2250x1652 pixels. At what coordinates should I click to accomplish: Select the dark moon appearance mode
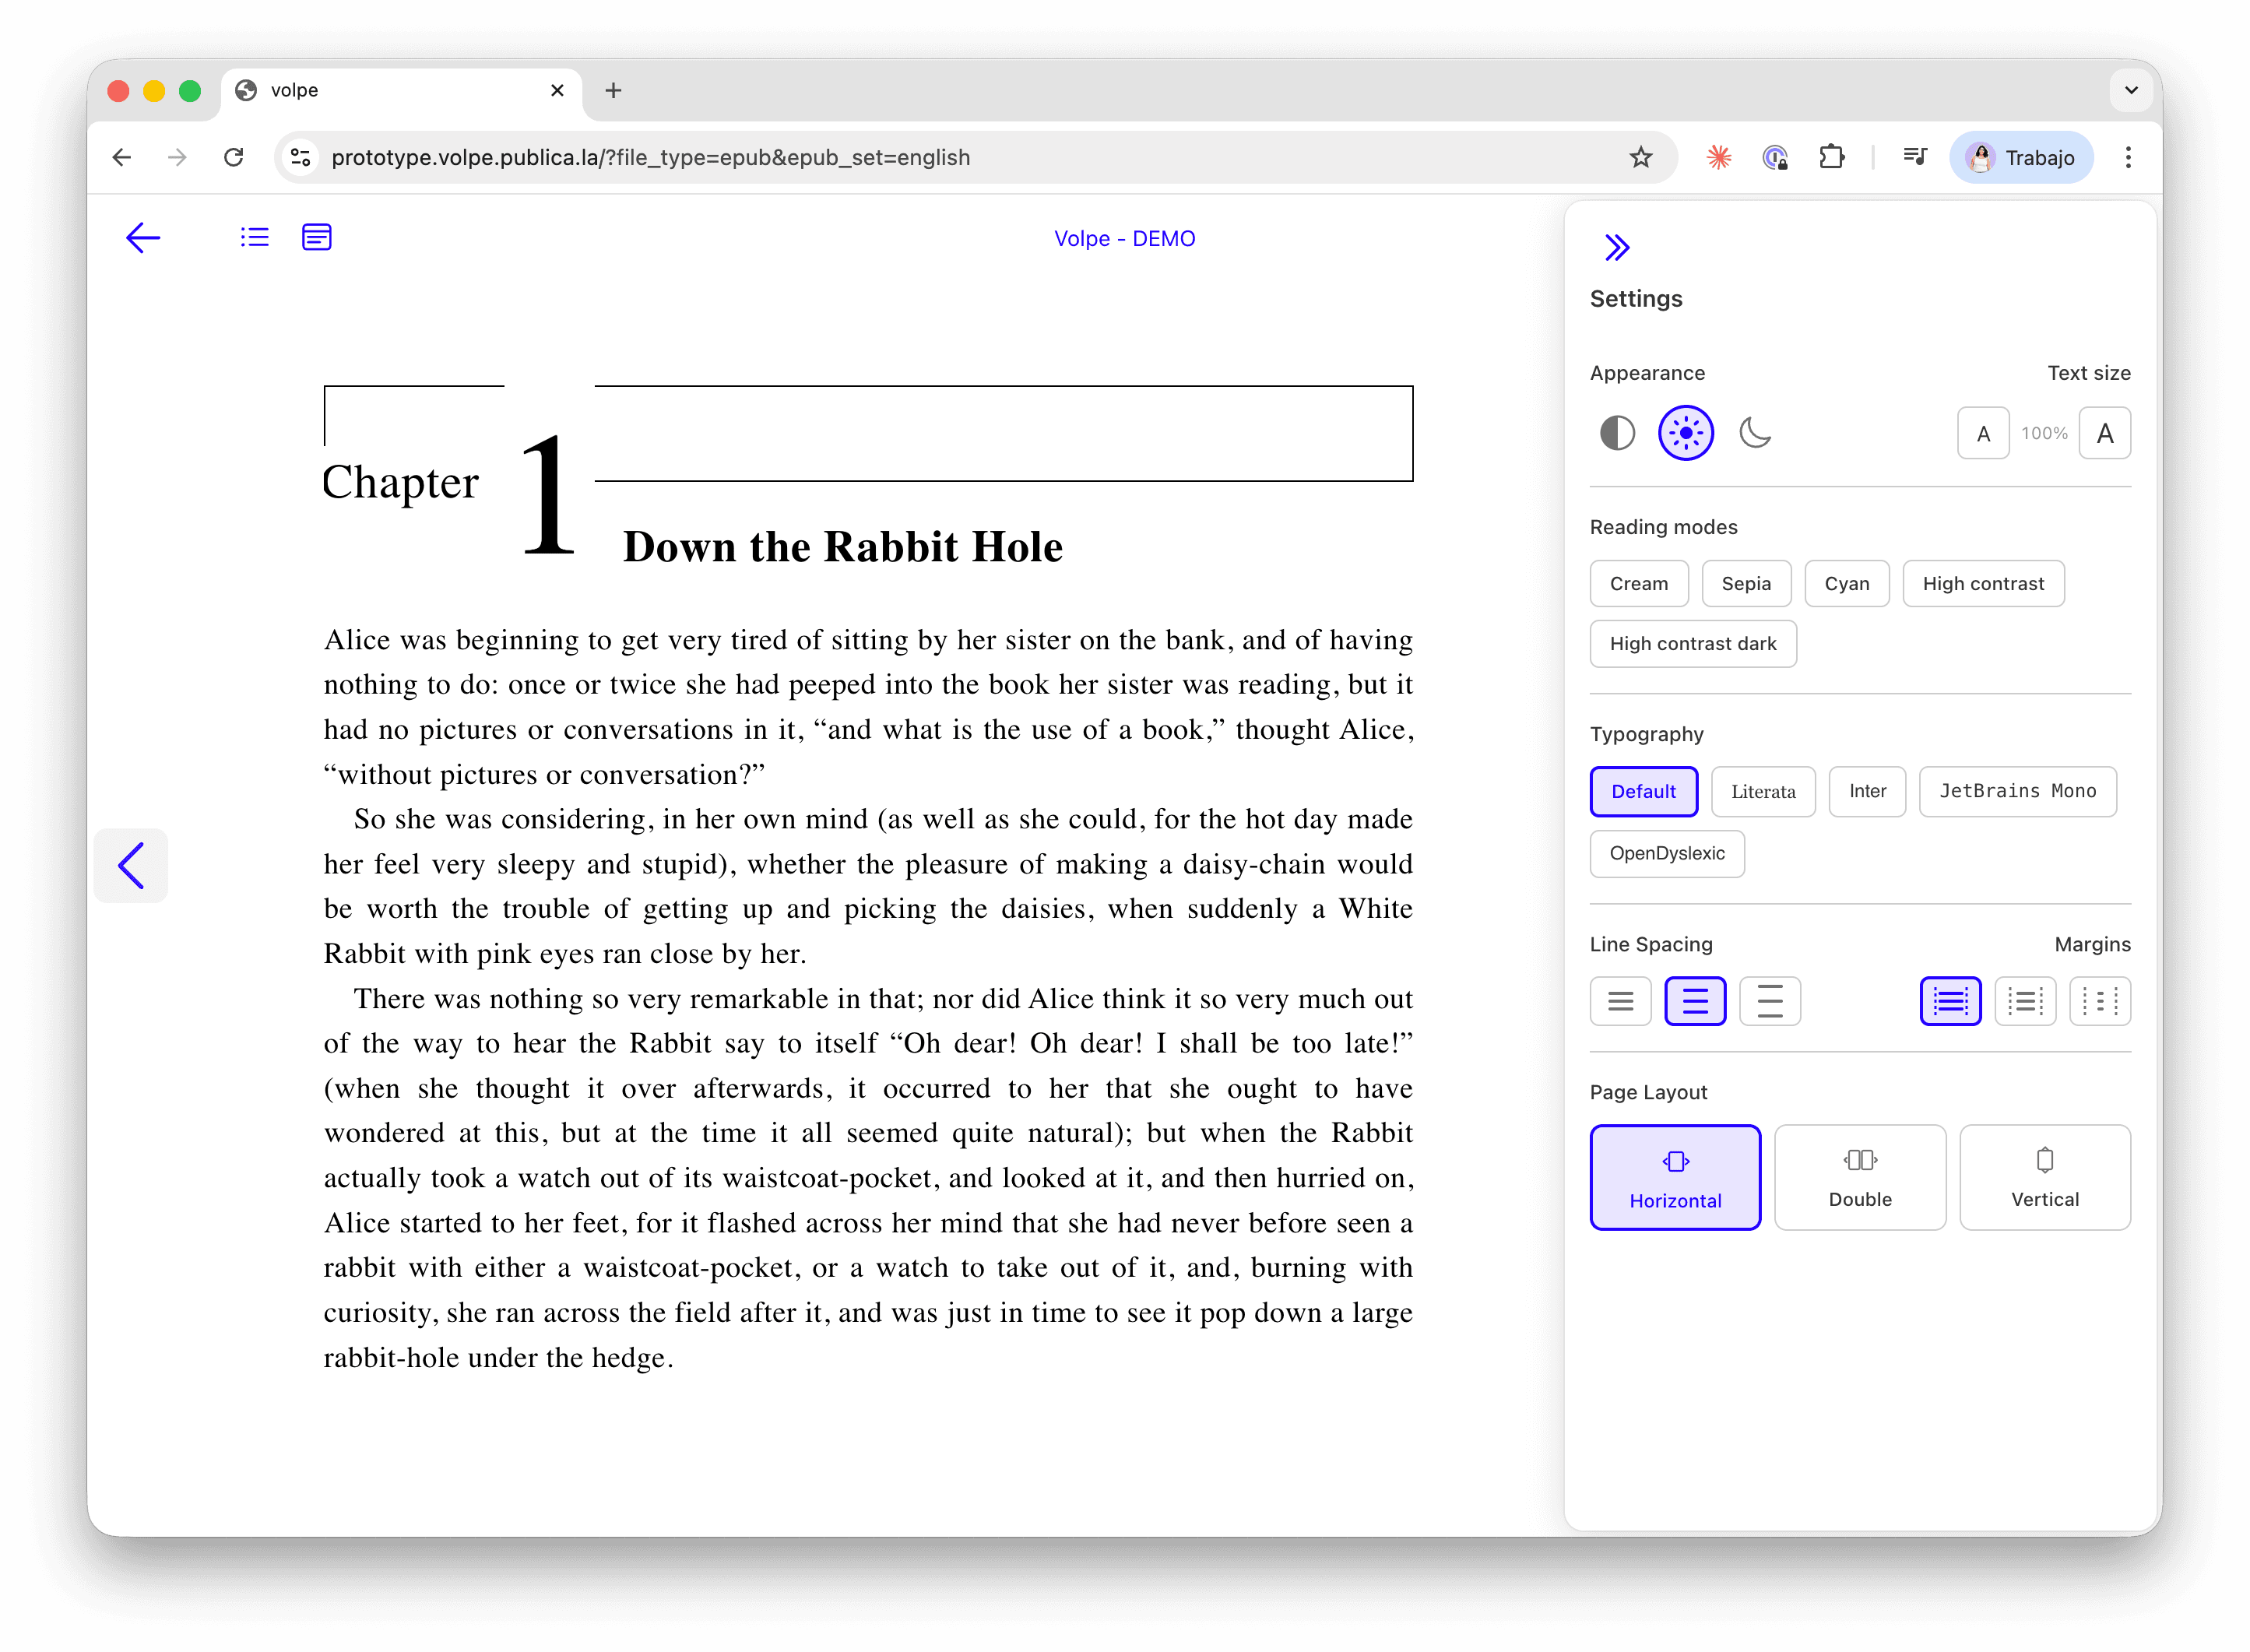1755,433
